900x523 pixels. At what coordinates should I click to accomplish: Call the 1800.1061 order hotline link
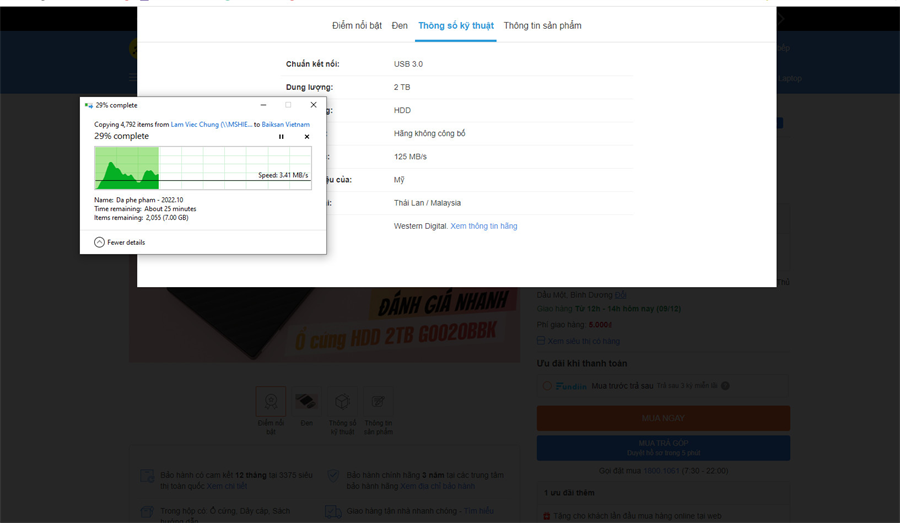pos(661,471)
